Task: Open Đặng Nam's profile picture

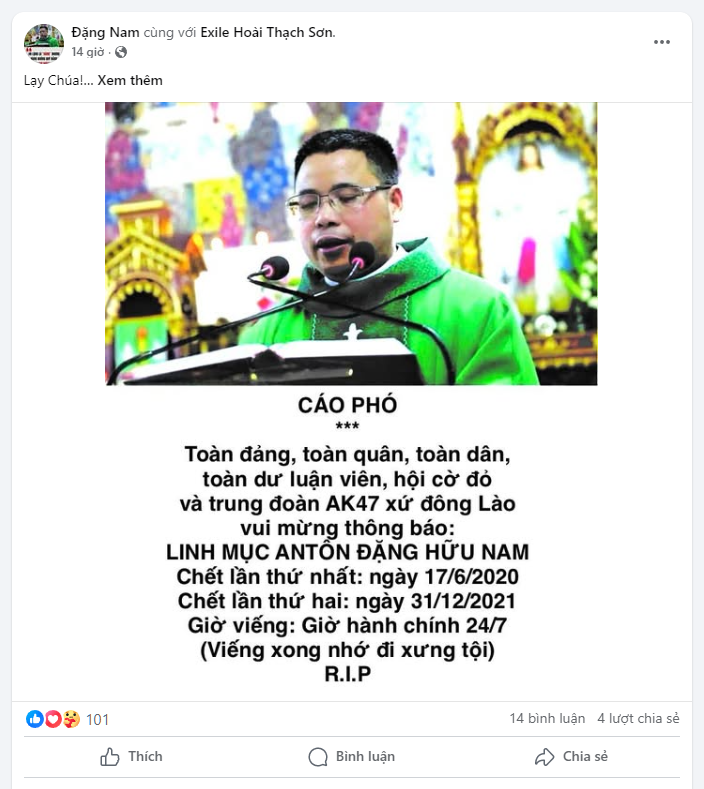Action: [44, 44]
